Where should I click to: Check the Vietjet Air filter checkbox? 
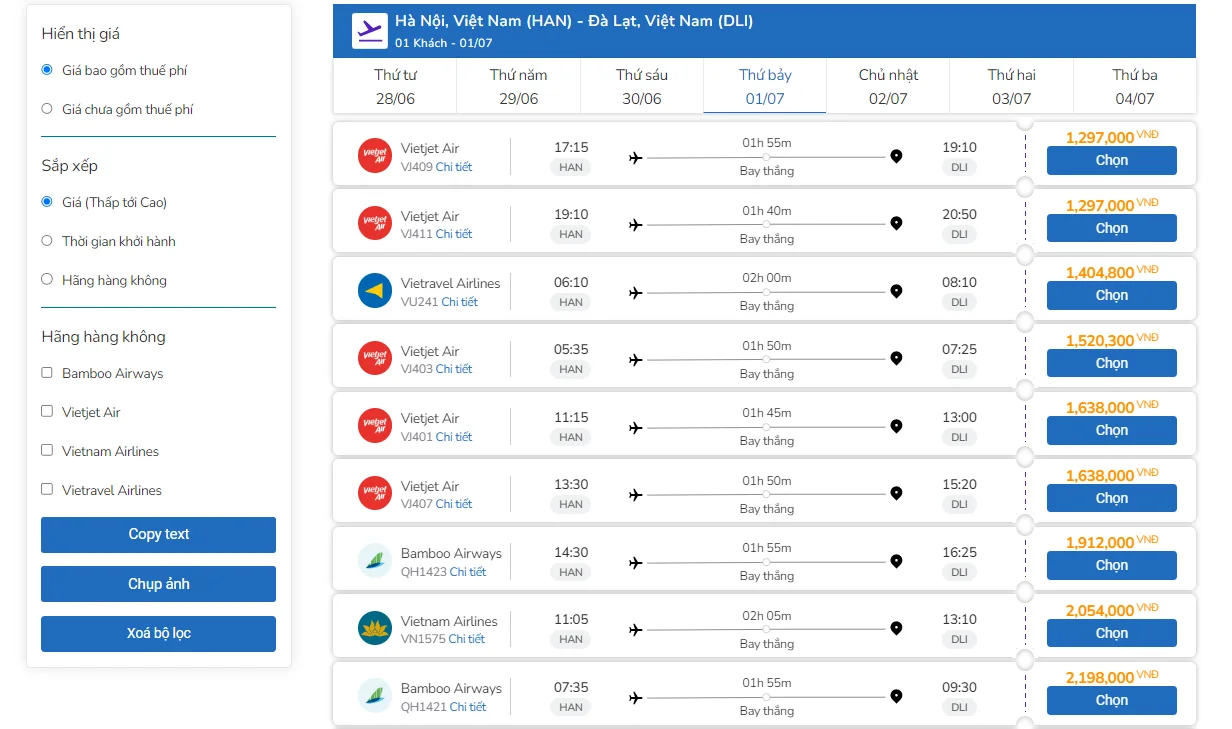pyautogui.click(x=47, y=411)
